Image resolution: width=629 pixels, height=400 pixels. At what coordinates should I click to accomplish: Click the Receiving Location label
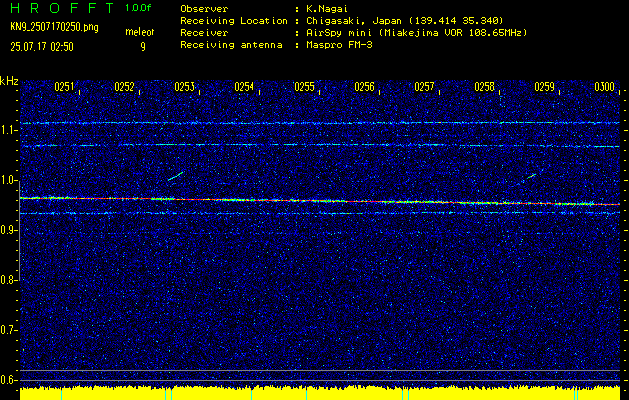pyautogui.click(x=234, y=21)
